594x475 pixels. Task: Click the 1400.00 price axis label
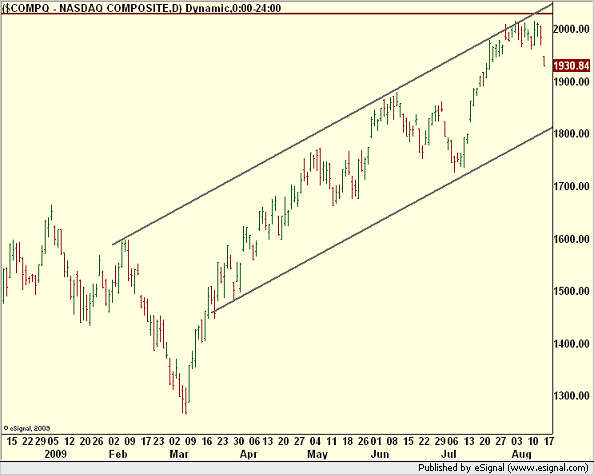pyautogui.click(x=571, y=344)
